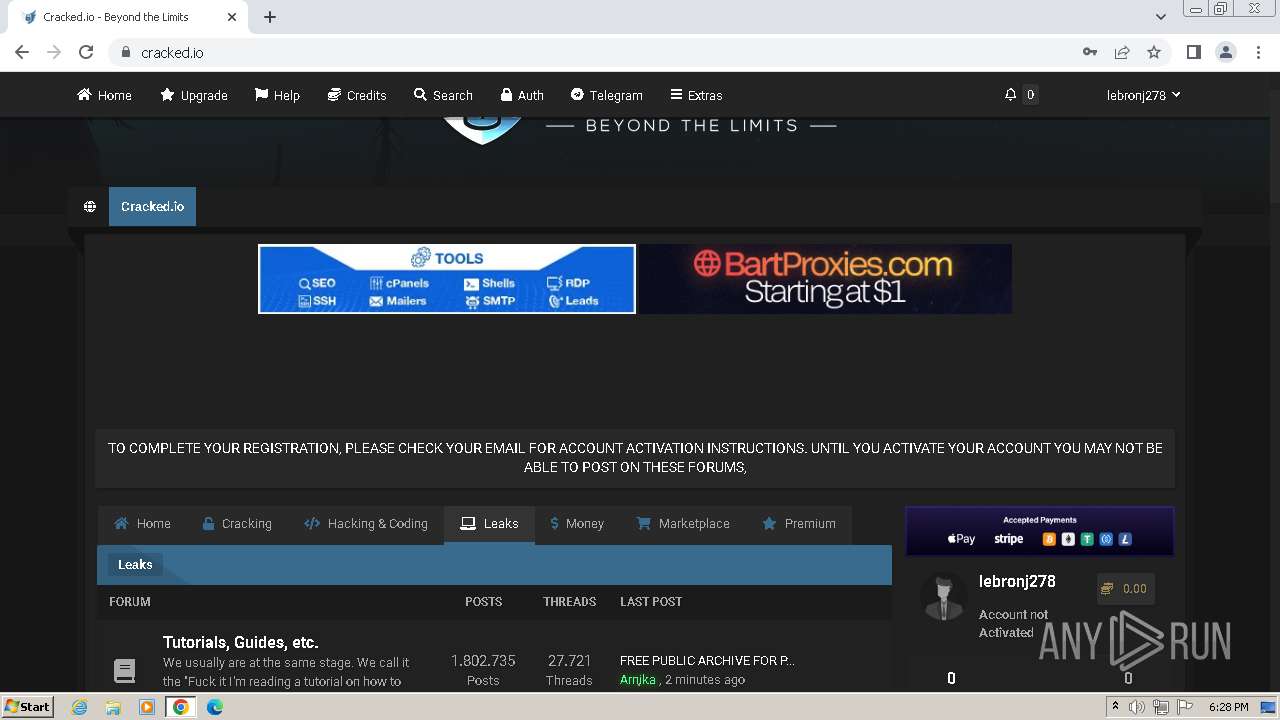
Task: Click the 6:28 PM system clock
Action: coord(1228,707)
